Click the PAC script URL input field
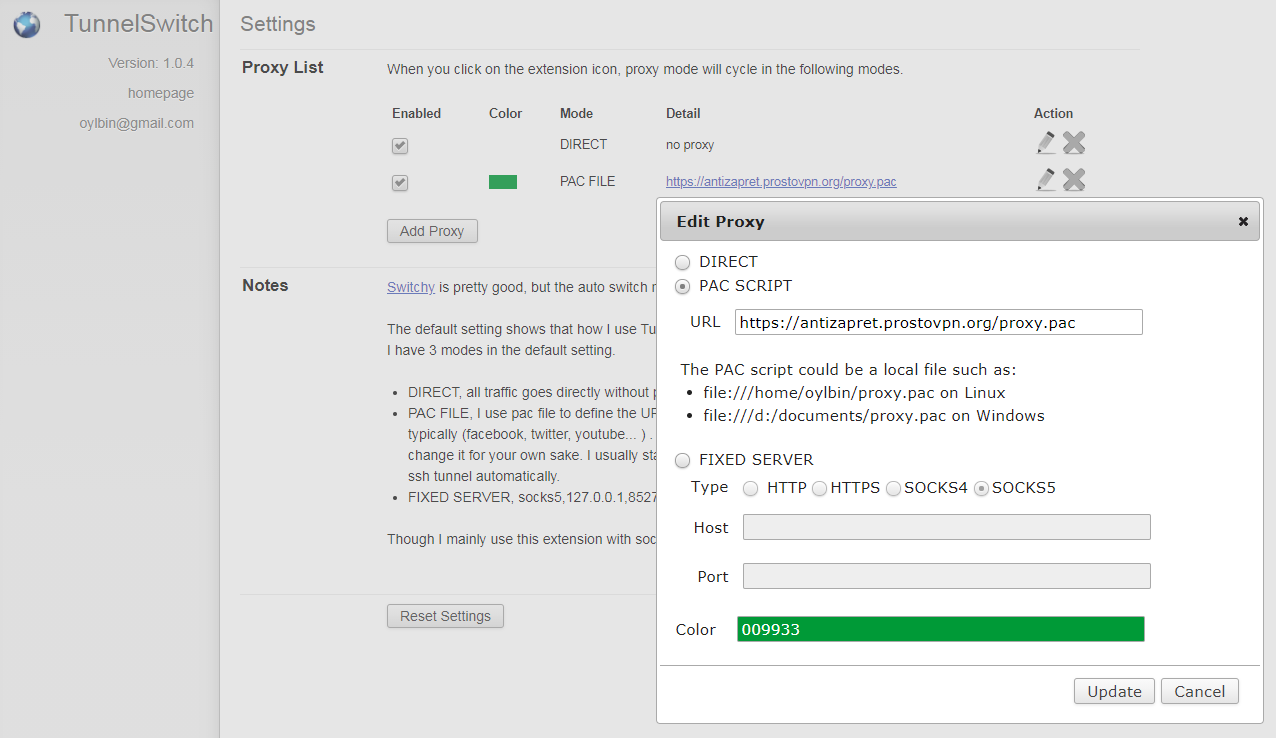Viewport: 1276px width, 738px height. pyautogui.click(x=938, y=322)
